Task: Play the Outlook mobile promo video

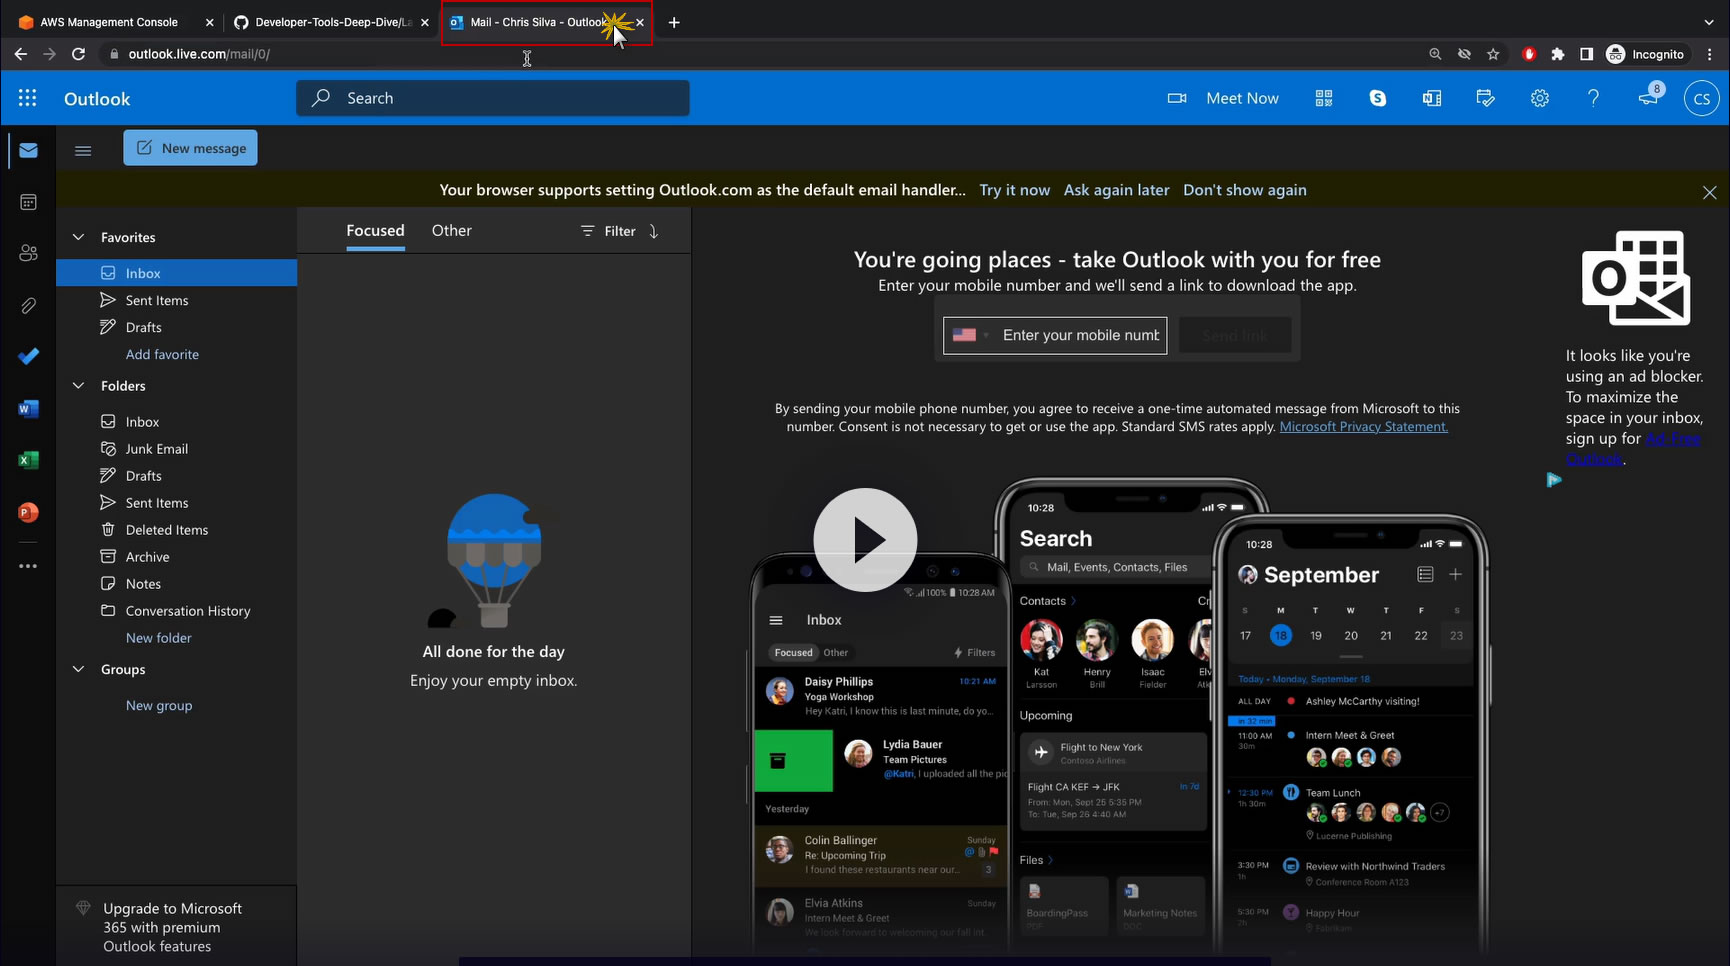Action: tap(865, 540)
